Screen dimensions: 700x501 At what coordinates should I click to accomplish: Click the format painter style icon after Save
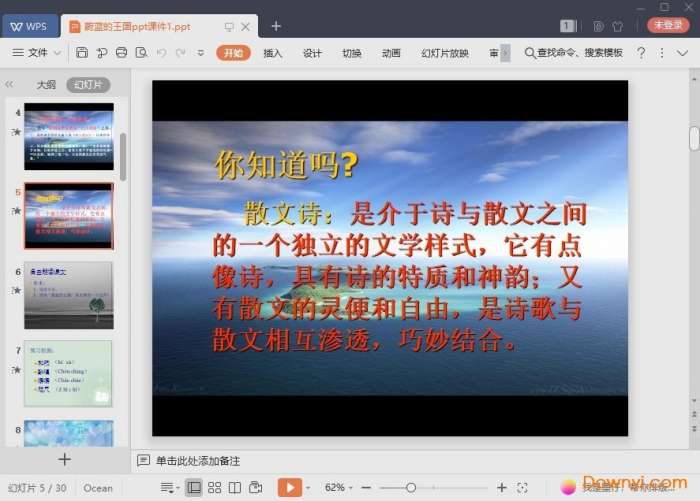coord(102,53)
